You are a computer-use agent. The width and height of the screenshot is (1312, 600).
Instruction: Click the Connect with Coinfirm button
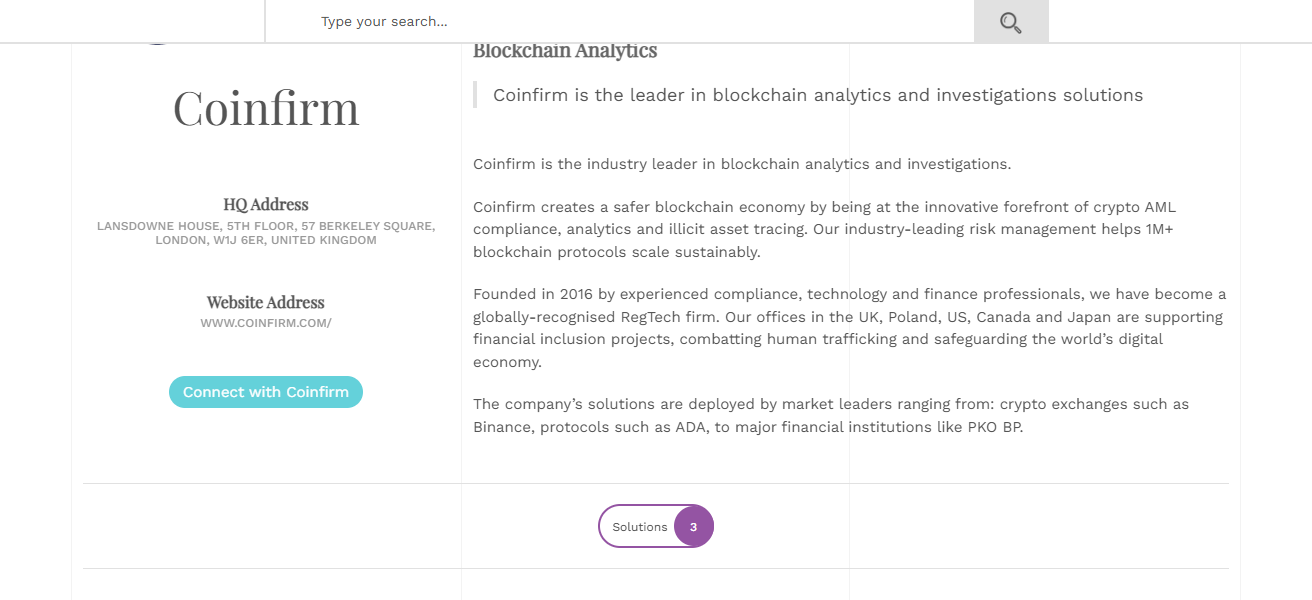pos(266,392)
